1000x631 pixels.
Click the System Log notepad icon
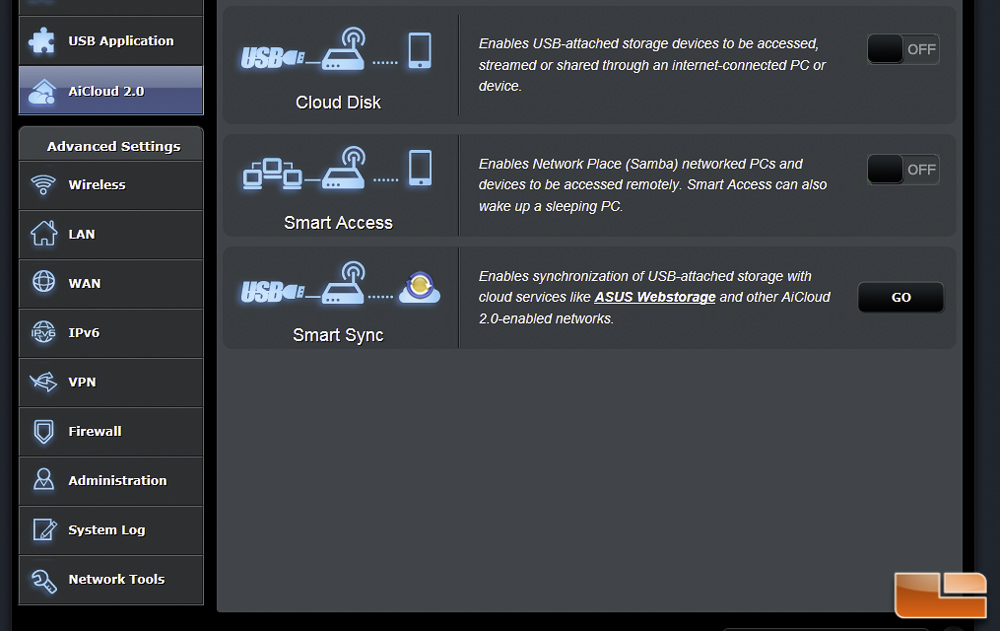tap(44, 530)
